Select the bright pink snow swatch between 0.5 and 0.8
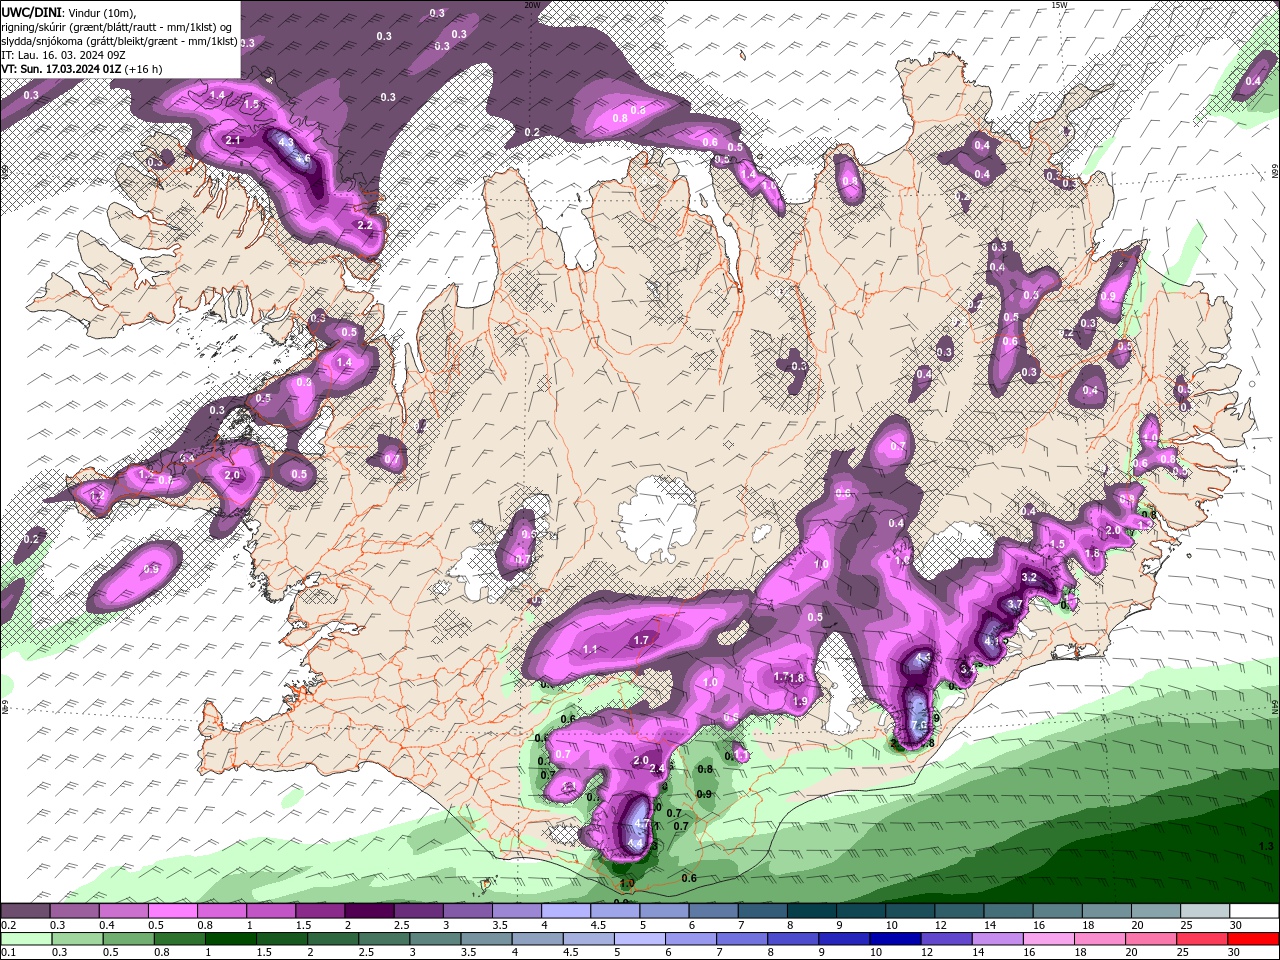1280x960 pixels. point(171,911)
